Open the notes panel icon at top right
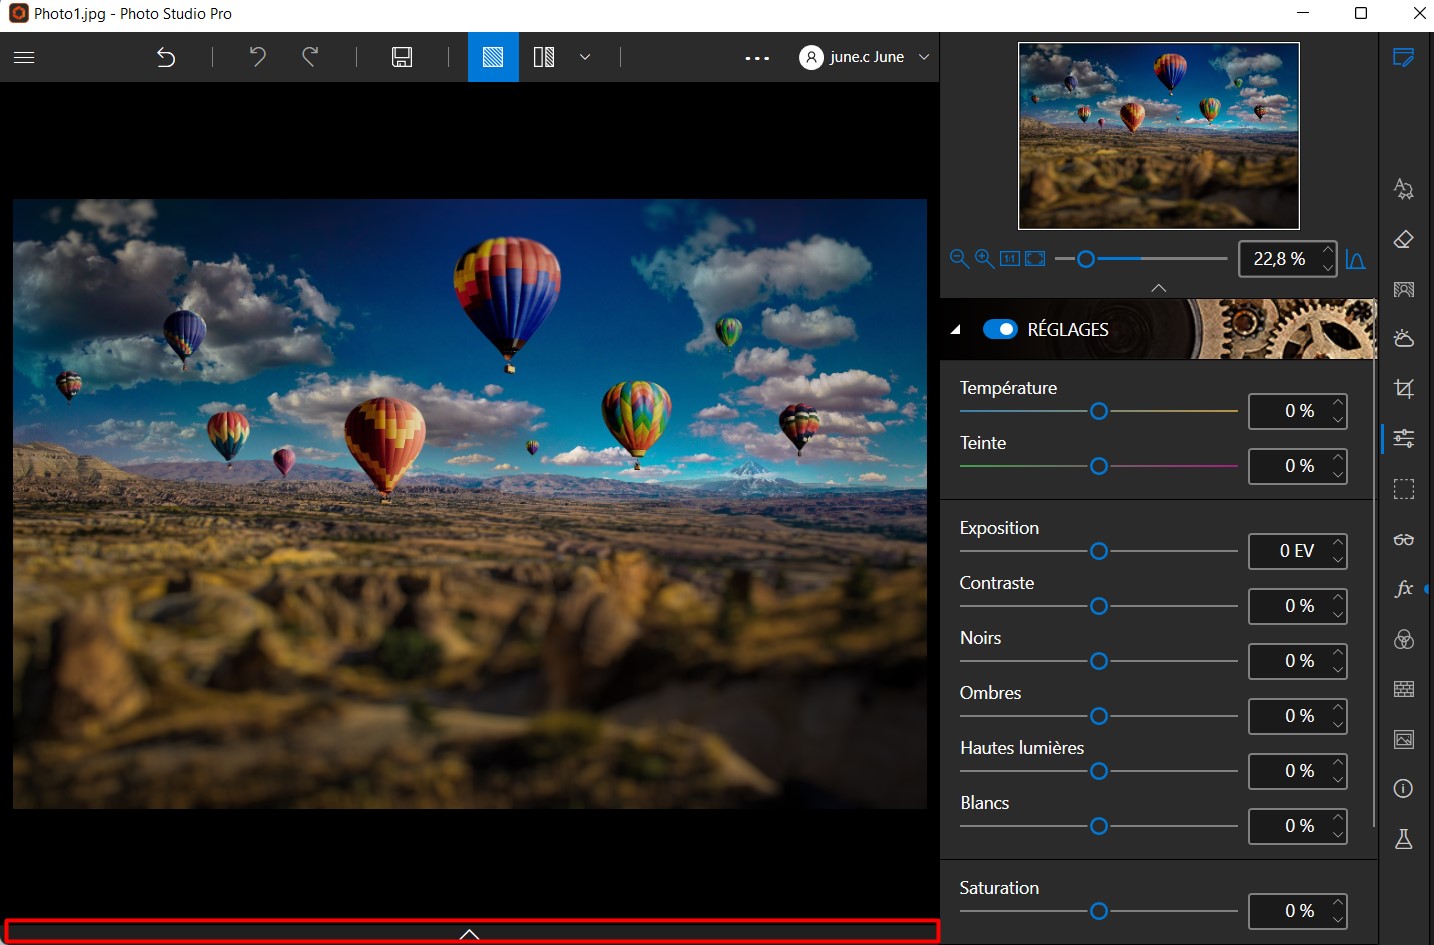Screen dimensions: 1434x945 point(1404,57)
